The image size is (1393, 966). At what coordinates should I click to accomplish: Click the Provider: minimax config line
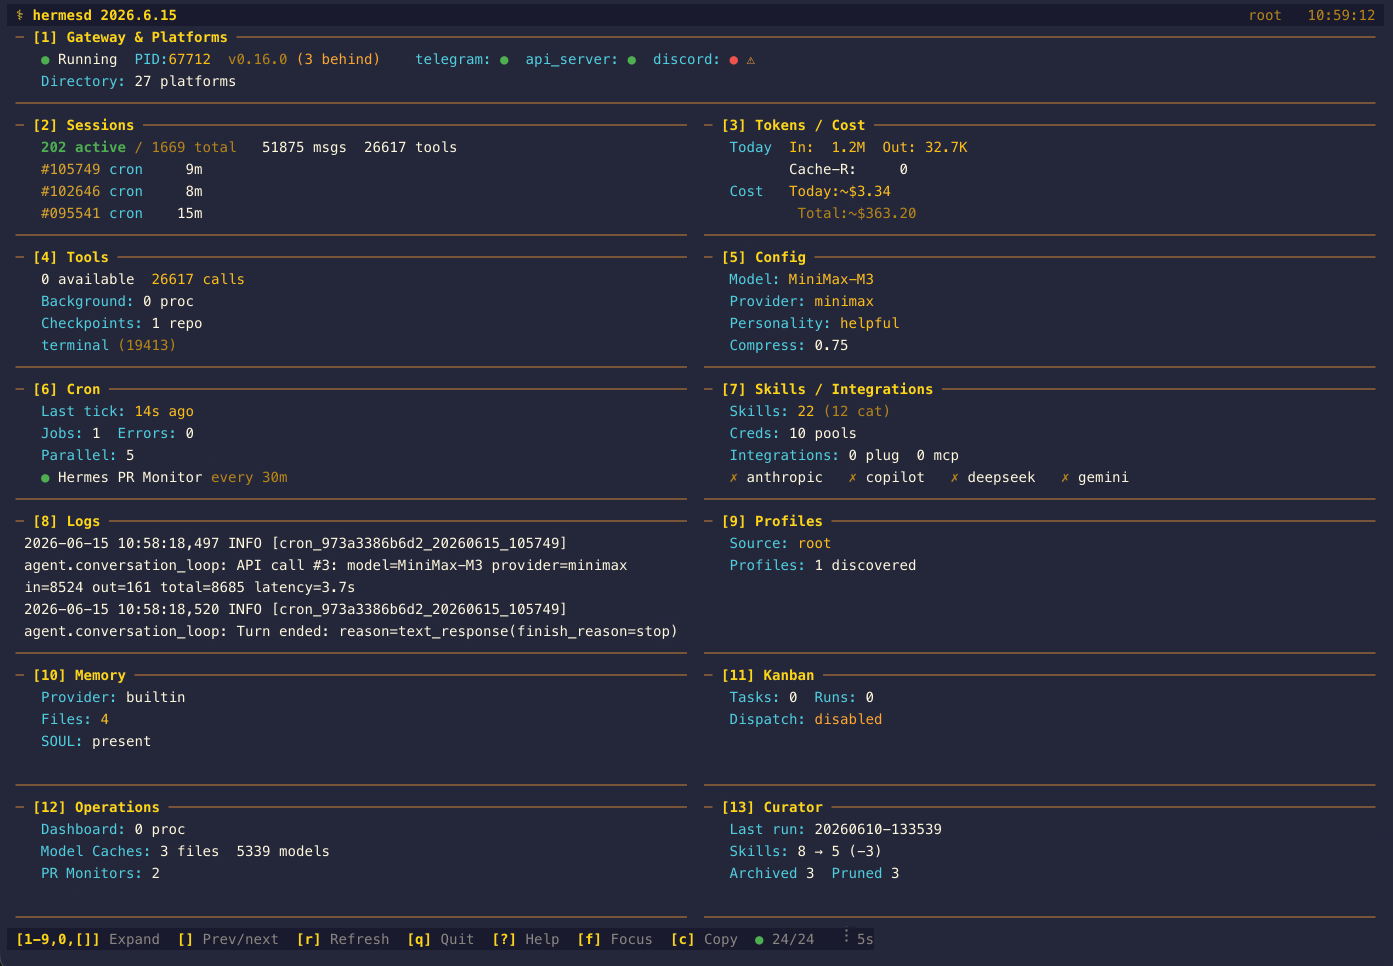coord(801,301)
